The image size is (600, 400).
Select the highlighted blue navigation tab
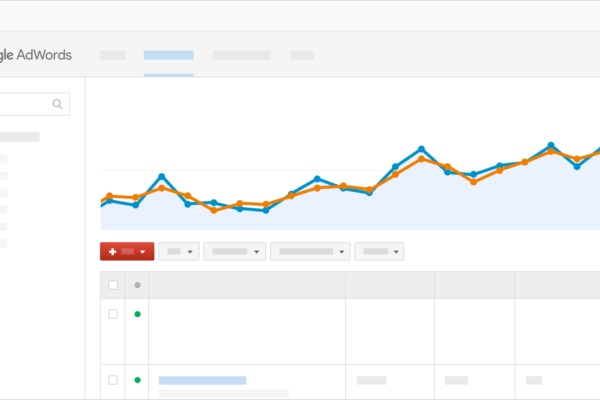[x=168, y=55]
